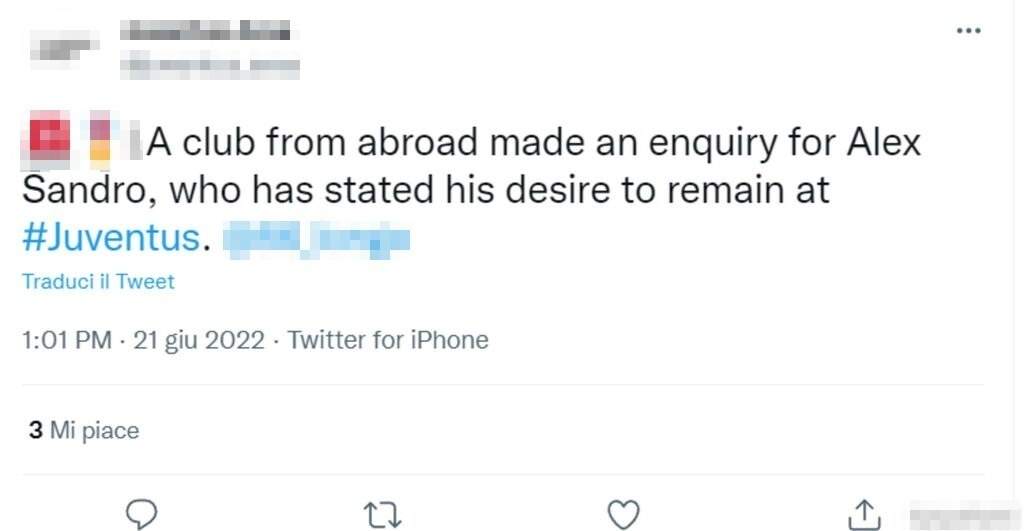The width and height of the screenshot is (1024, 531).
Task: Open the 1:01 PM timestamp link
Action: pos(67,340)
